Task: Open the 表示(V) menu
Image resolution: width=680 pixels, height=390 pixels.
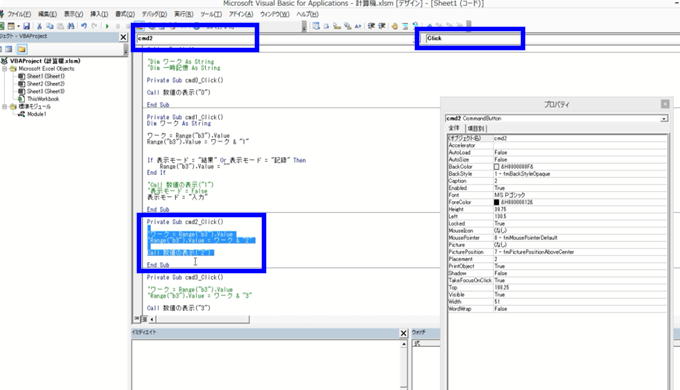Action: tap(73, 14)
